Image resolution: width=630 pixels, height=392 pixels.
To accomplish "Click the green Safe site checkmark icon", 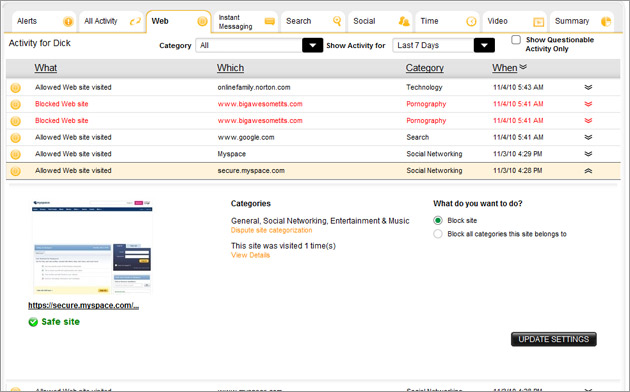I will [x=33, y=322].
